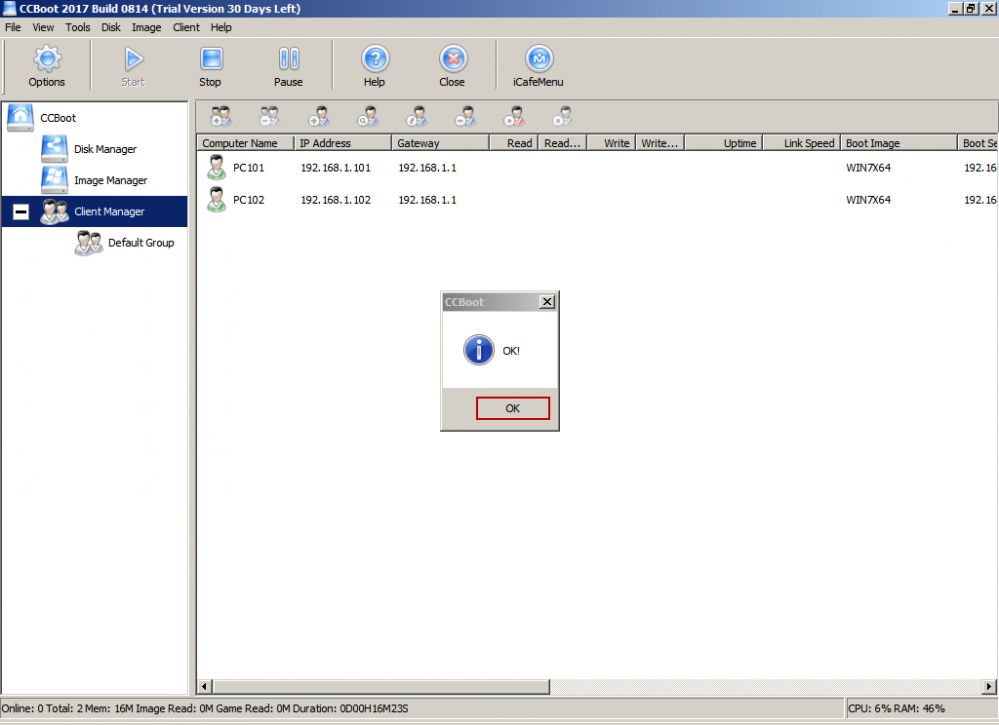This screenshot has height=725, width=999.
Task: Click the 'OK!' message text in the dialog
Action: (x=511, y=351)
